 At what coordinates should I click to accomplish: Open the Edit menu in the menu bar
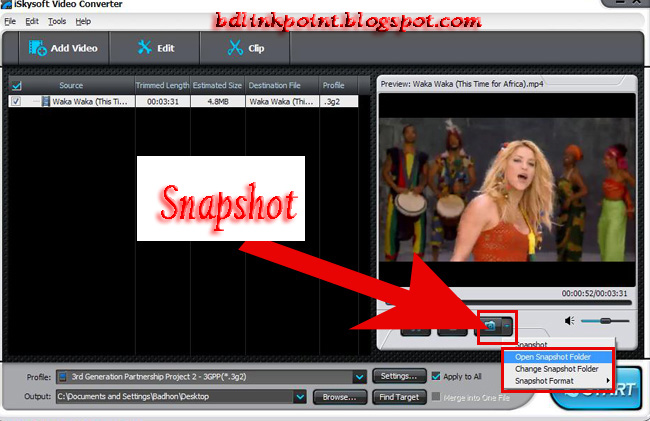pyautogui.click(x=32, y=21)
